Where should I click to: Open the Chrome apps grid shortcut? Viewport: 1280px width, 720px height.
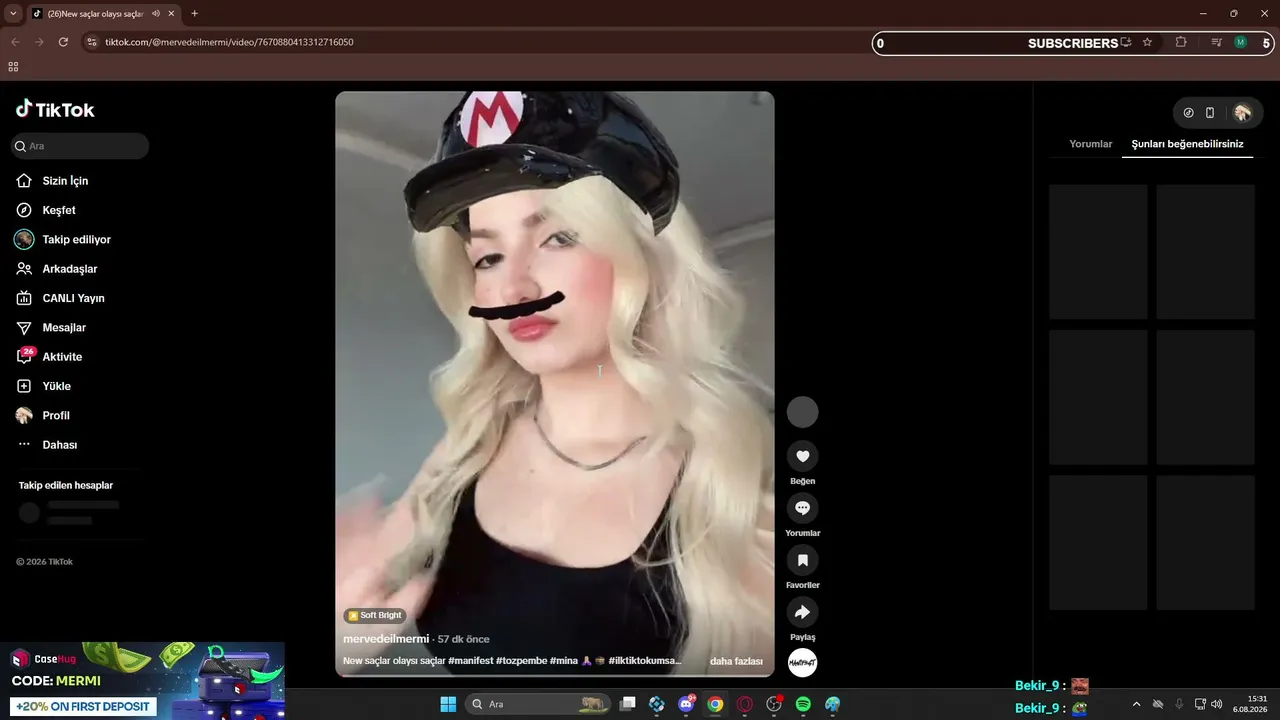point(13,67)
